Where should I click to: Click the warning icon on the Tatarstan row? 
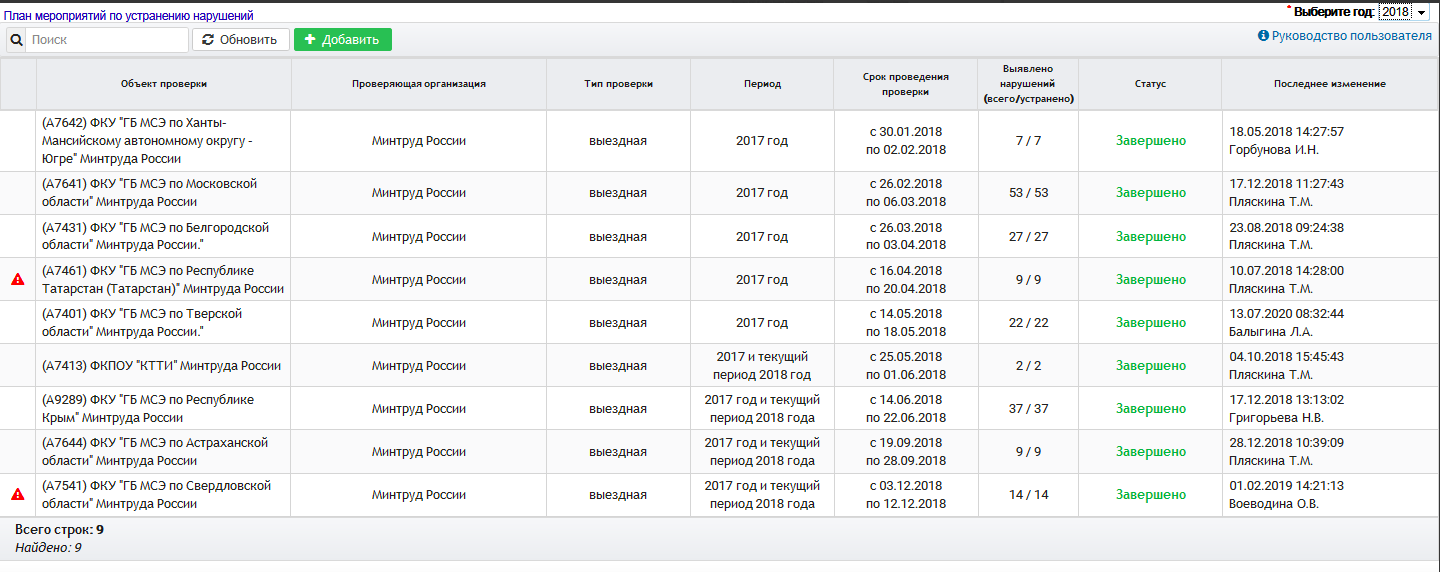(17, 280)
